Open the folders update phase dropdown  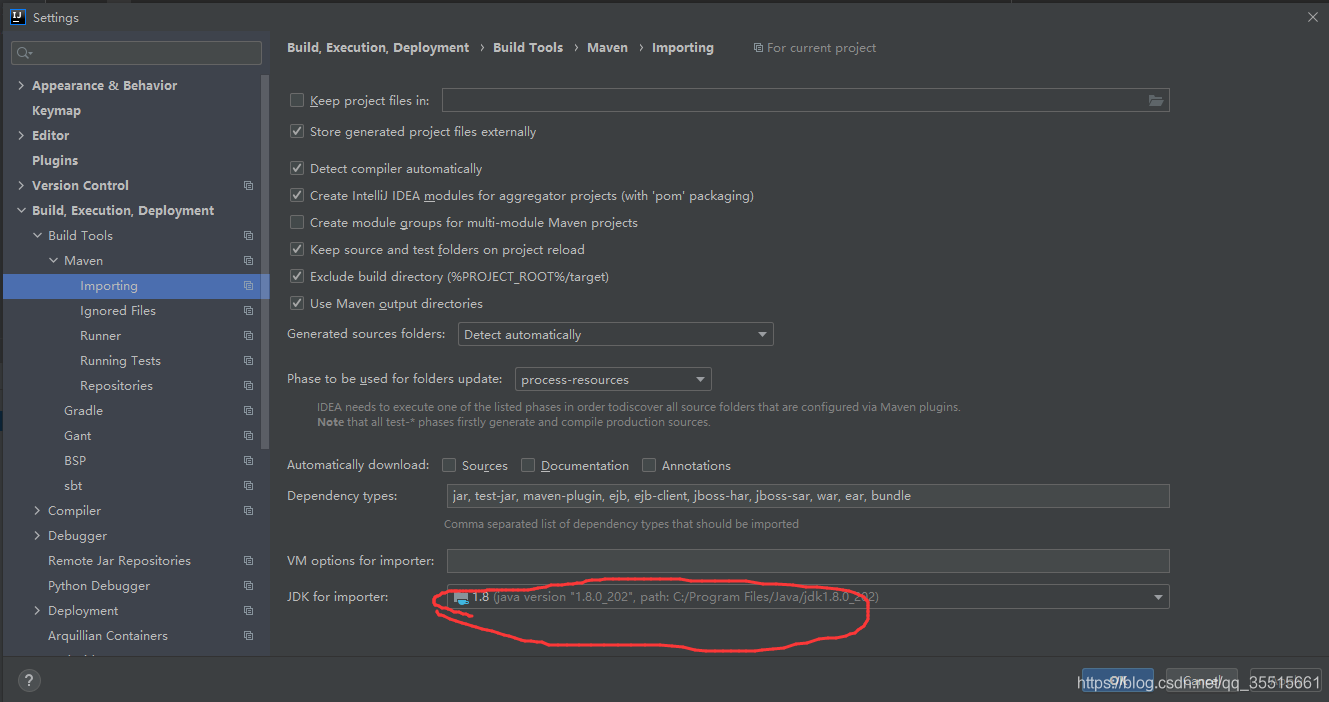coord(700,378)
